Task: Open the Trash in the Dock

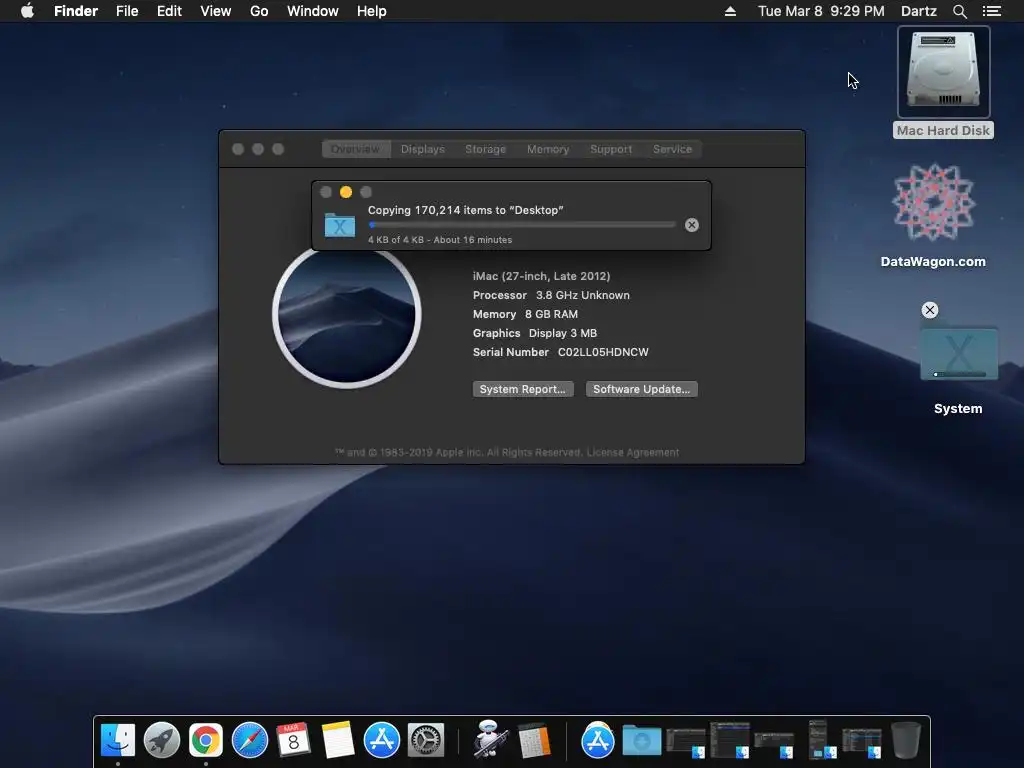Action: [906, 740]
